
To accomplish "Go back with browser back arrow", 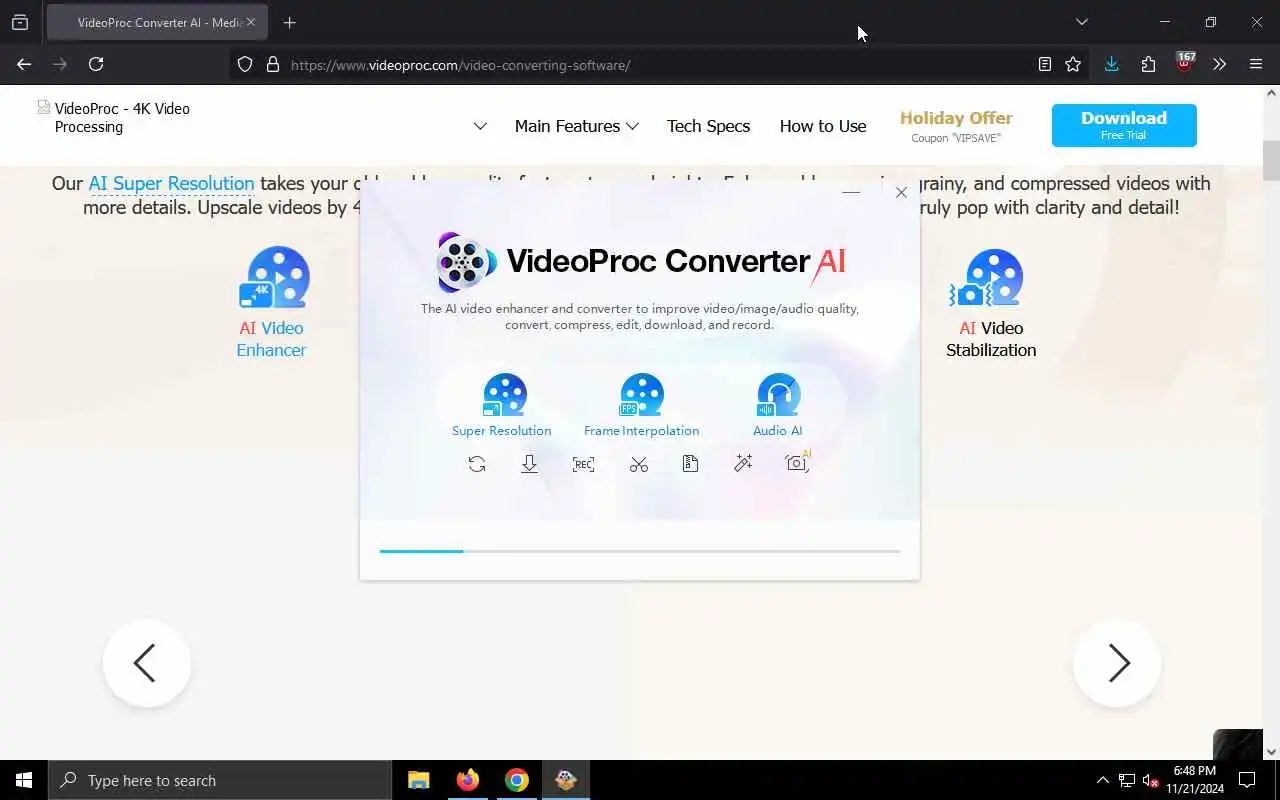I will point(24,64).
